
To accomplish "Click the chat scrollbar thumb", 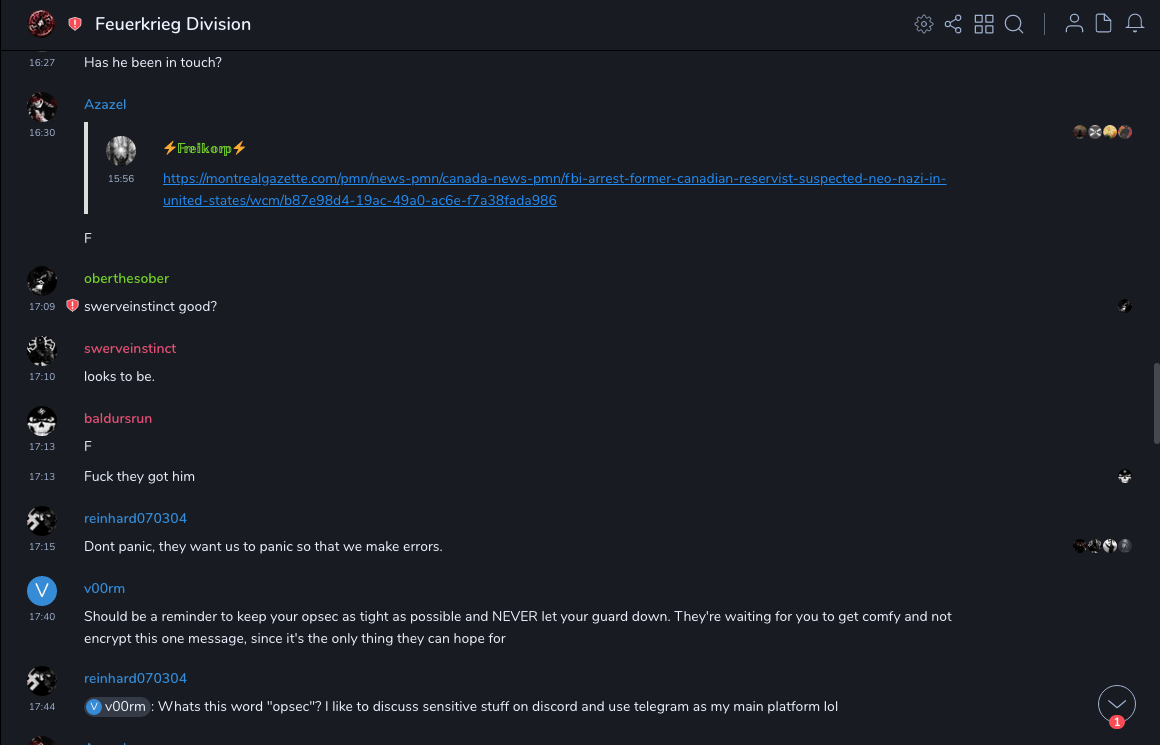I will coord(1156,403).
